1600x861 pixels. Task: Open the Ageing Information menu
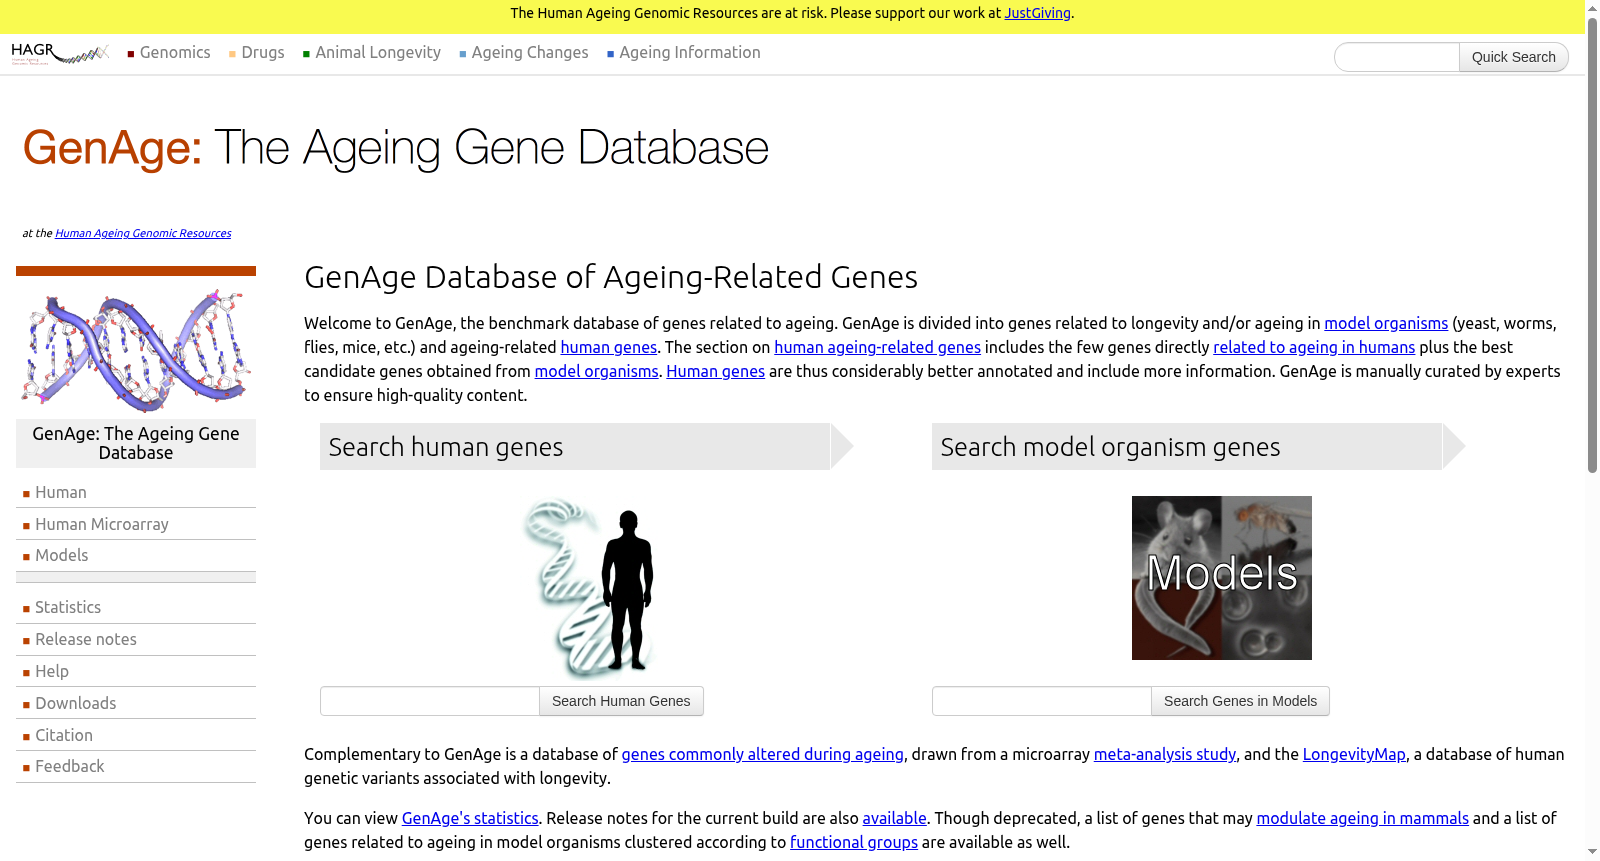point(684,53)
